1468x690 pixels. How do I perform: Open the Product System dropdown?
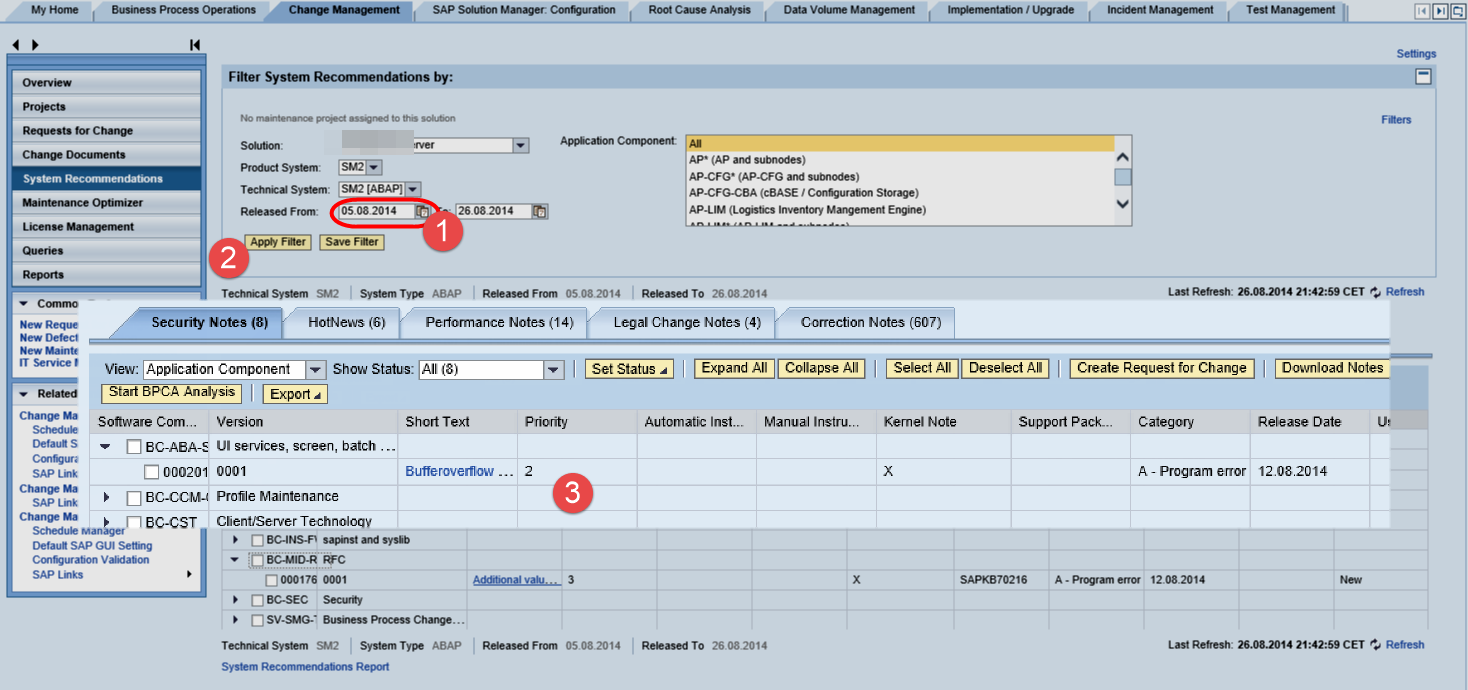coord(375,168)
